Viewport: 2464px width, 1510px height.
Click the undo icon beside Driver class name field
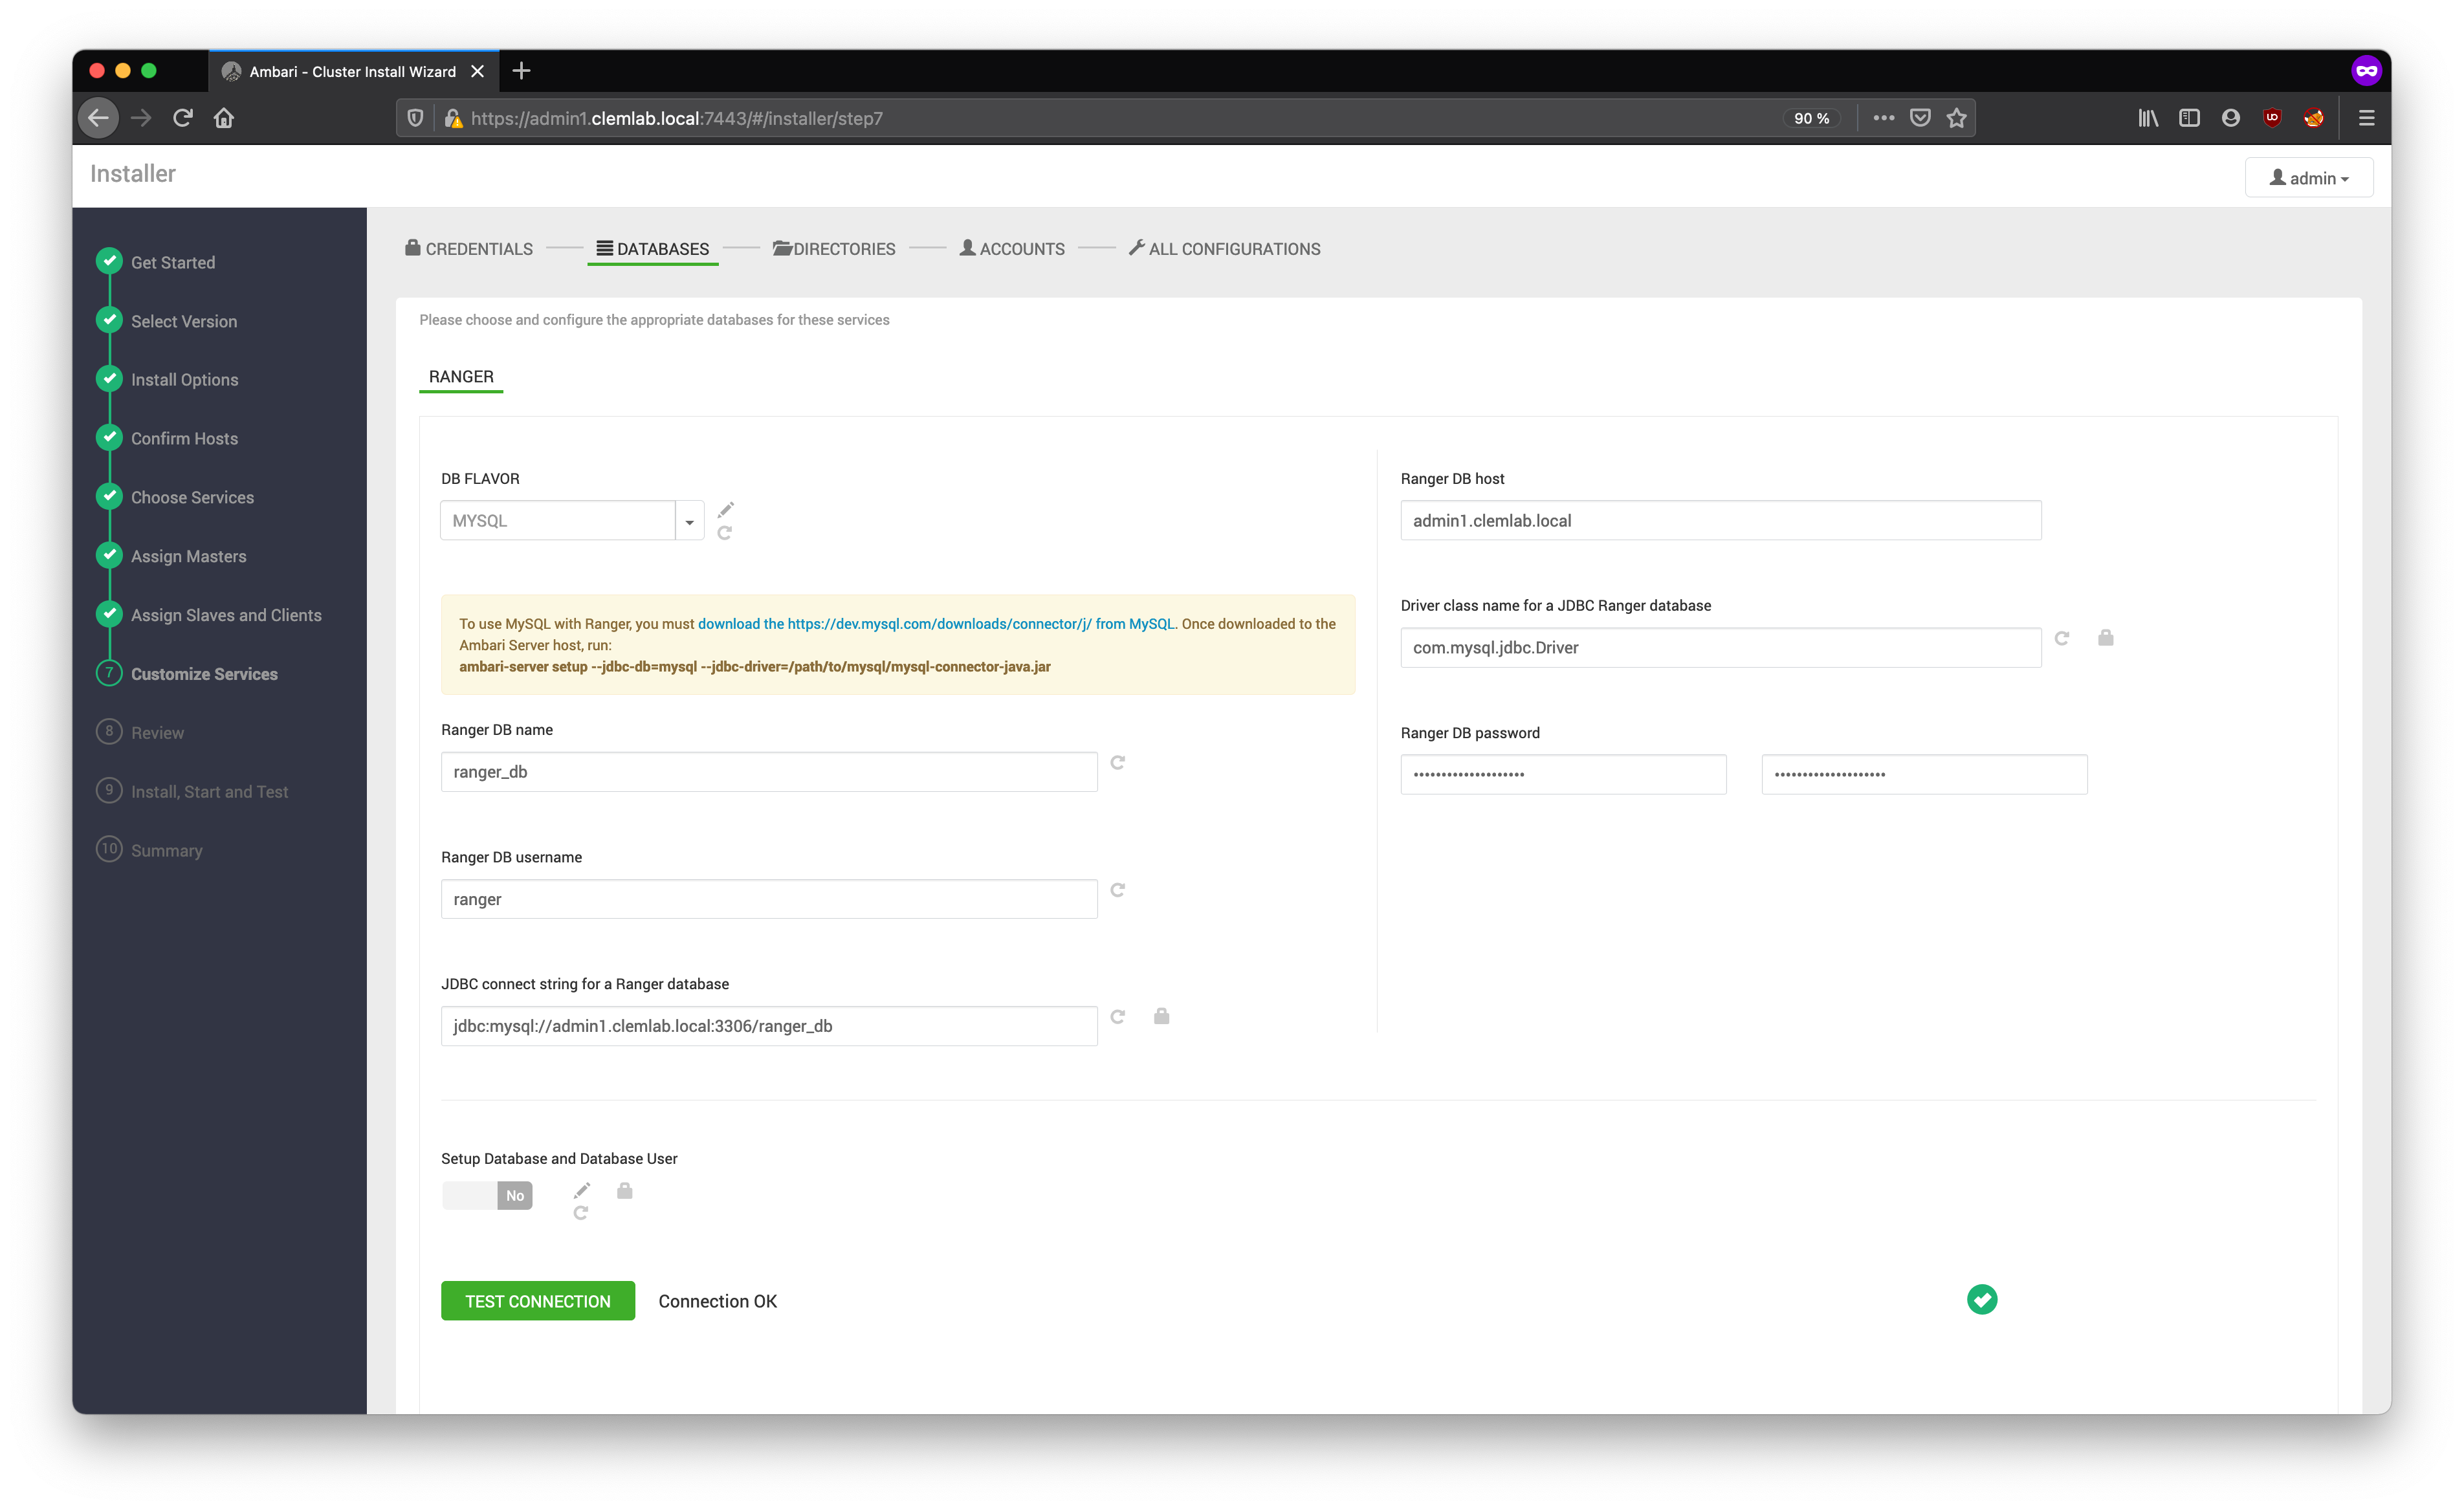click(x=2062, y=638)
